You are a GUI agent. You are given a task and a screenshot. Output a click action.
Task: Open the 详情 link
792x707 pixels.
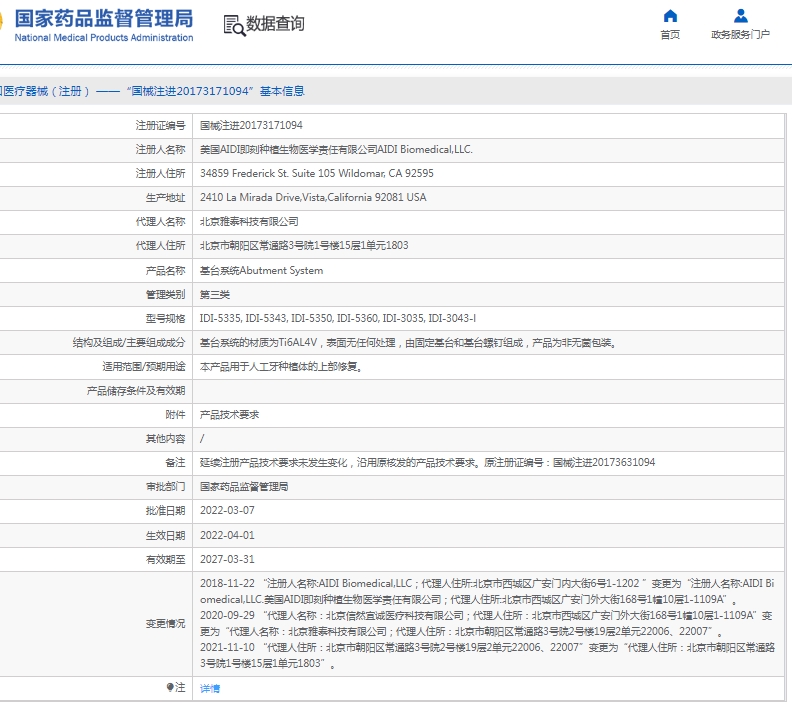point(210,688)
